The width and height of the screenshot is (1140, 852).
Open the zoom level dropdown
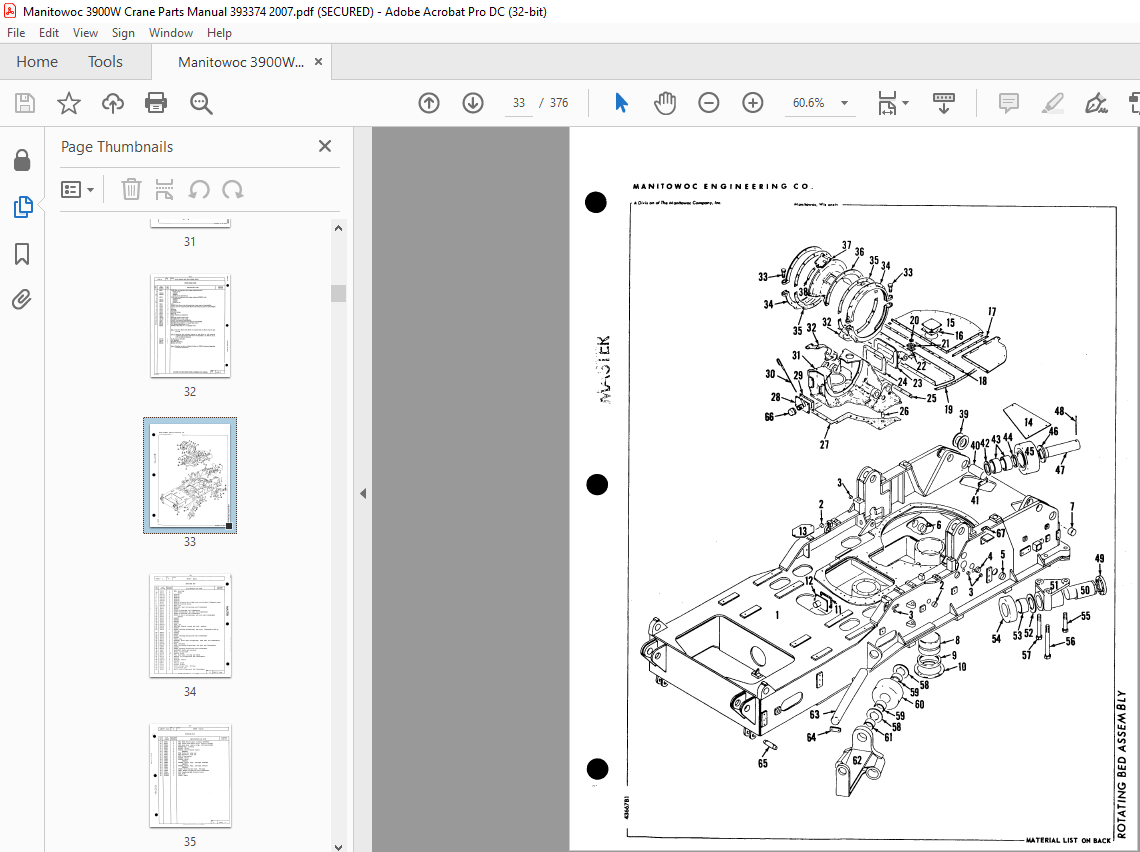[845, 103]
